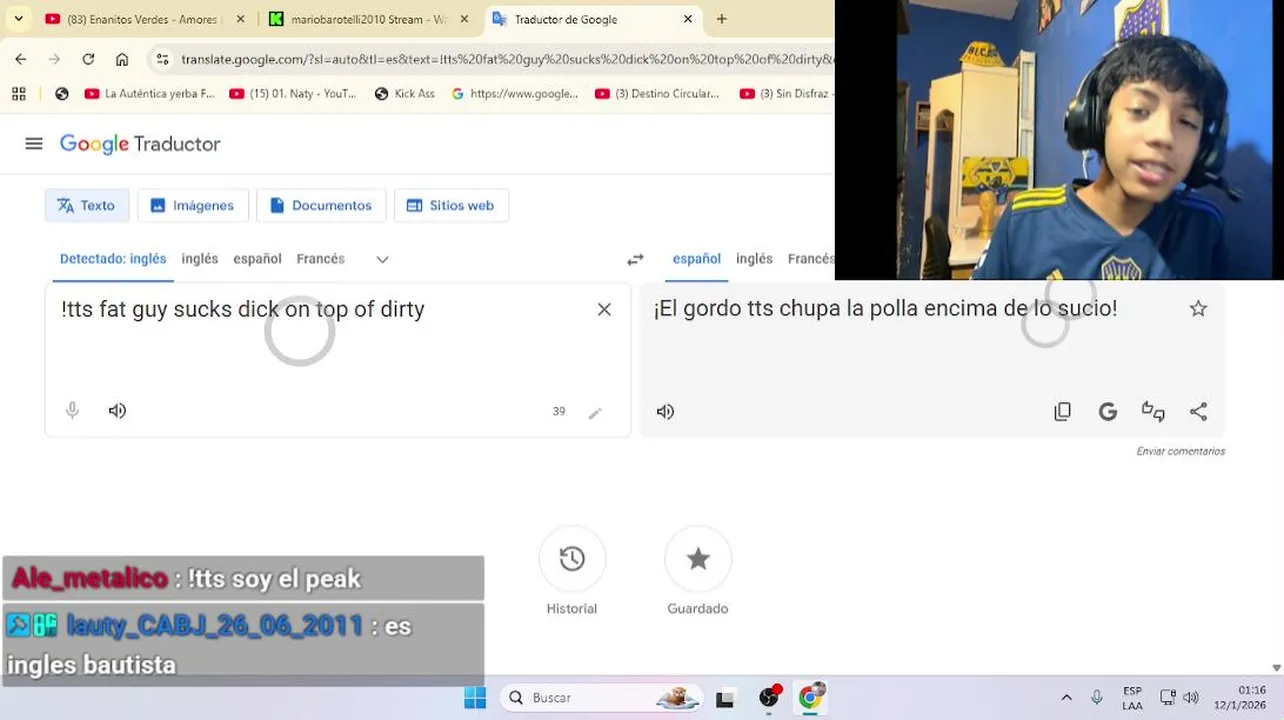Open the handwriting pencil input tool
Image resolution: width=1284 pixels, height=720 pixels.
[x=595, y=413]
